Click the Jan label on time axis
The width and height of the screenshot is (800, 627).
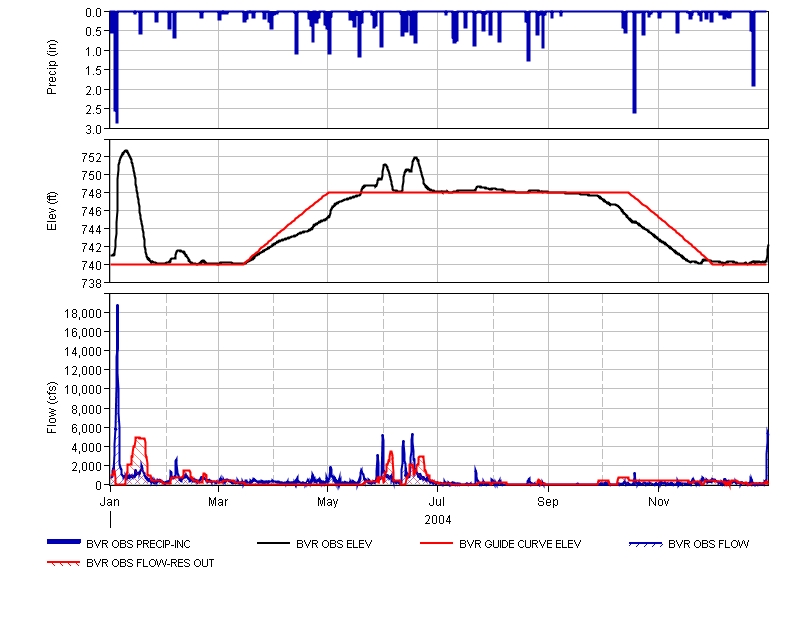pyautogui.click(x=111, y=499)
